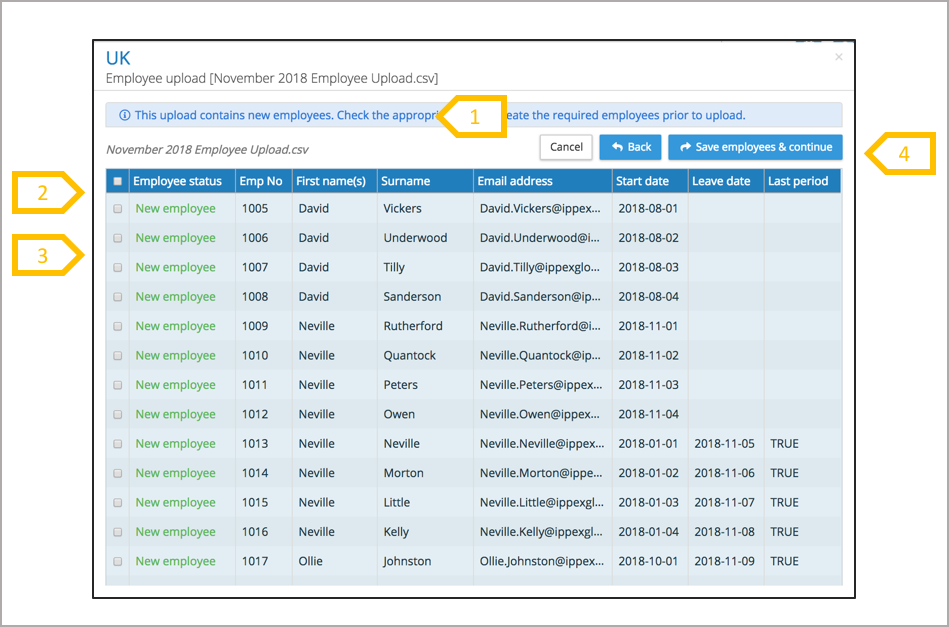Click the Employee status column header

point(177,181)
